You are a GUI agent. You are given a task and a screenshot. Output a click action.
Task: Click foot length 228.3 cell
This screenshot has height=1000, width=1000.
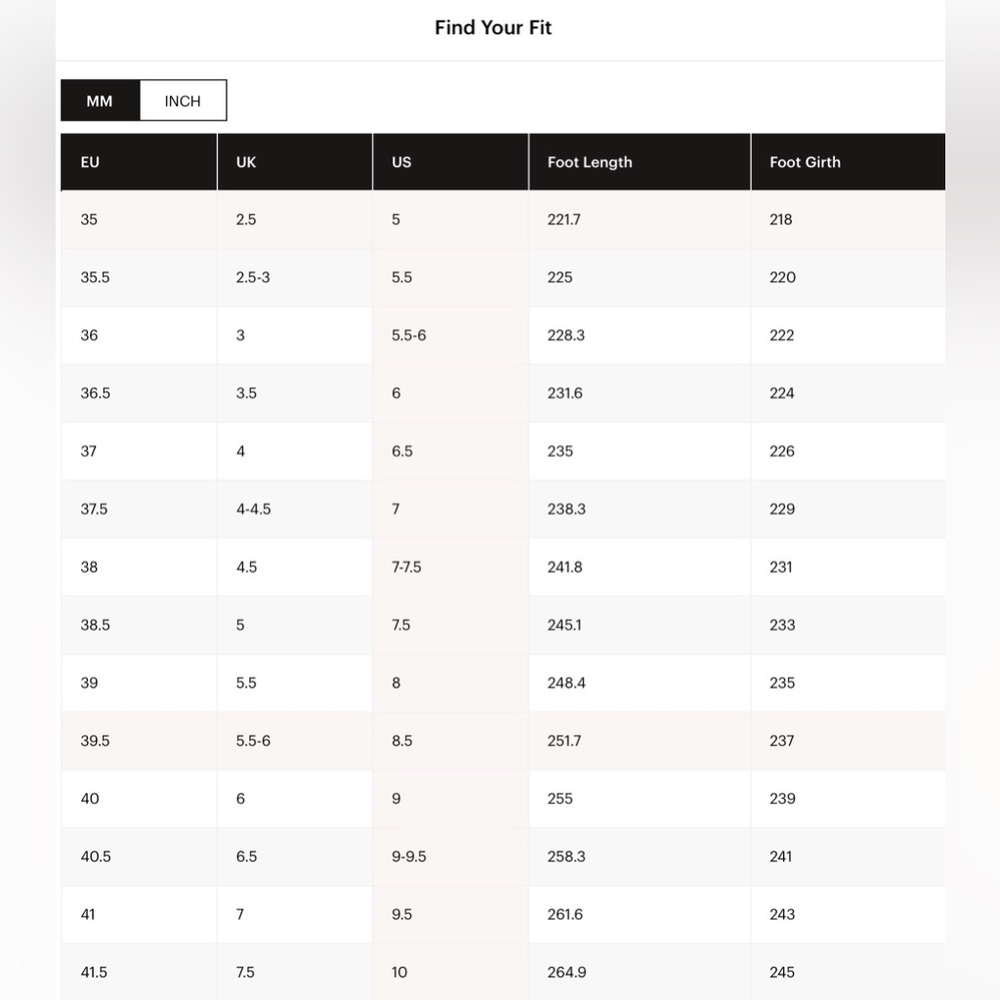[640, 335]
